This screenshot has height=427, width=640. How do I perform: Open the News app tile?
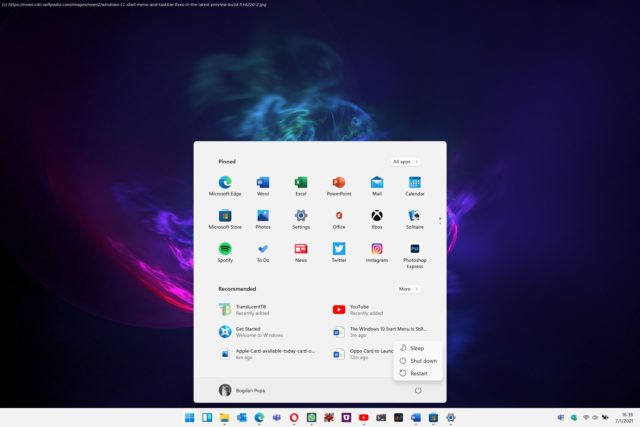click(301, 252)
